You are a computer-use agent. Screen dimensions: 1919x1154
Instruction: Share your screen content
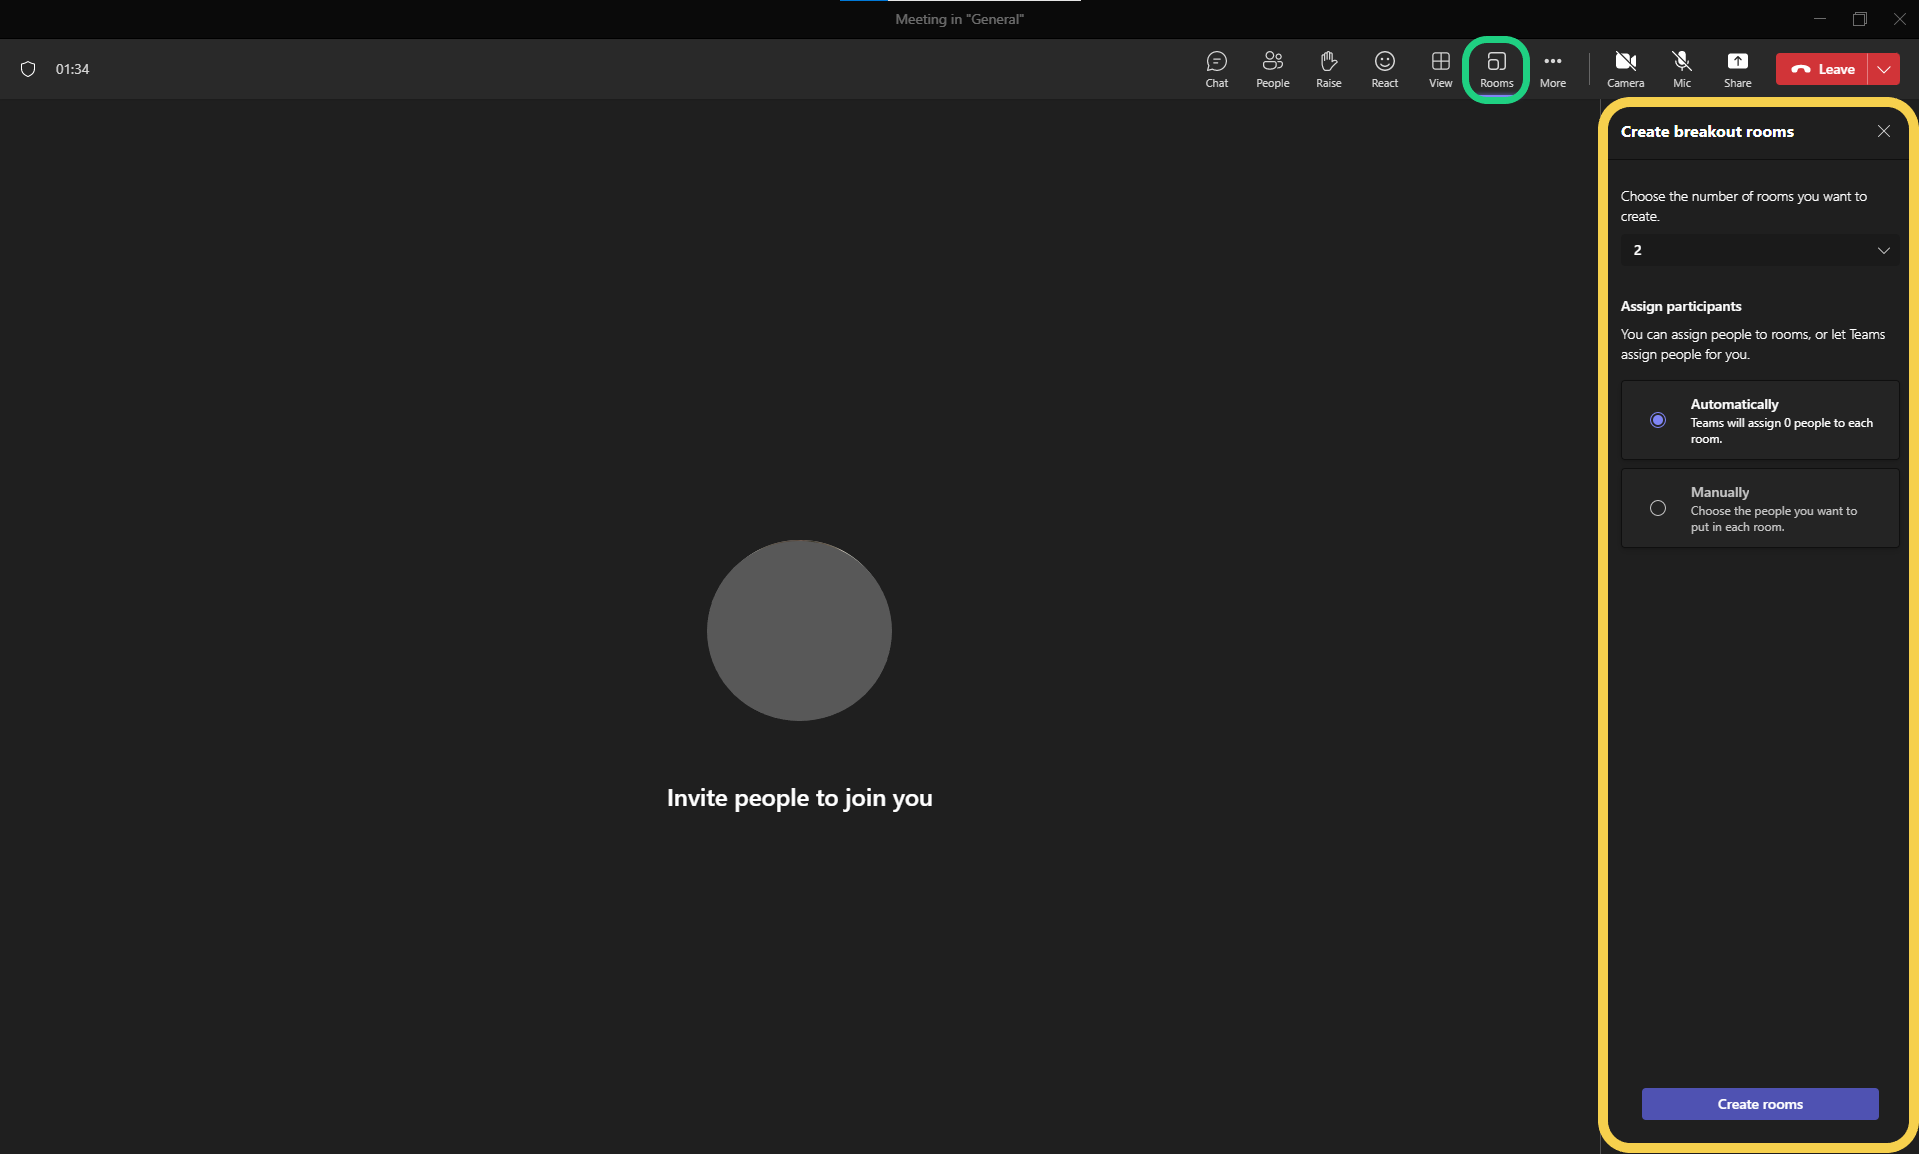pos(1737,69)
